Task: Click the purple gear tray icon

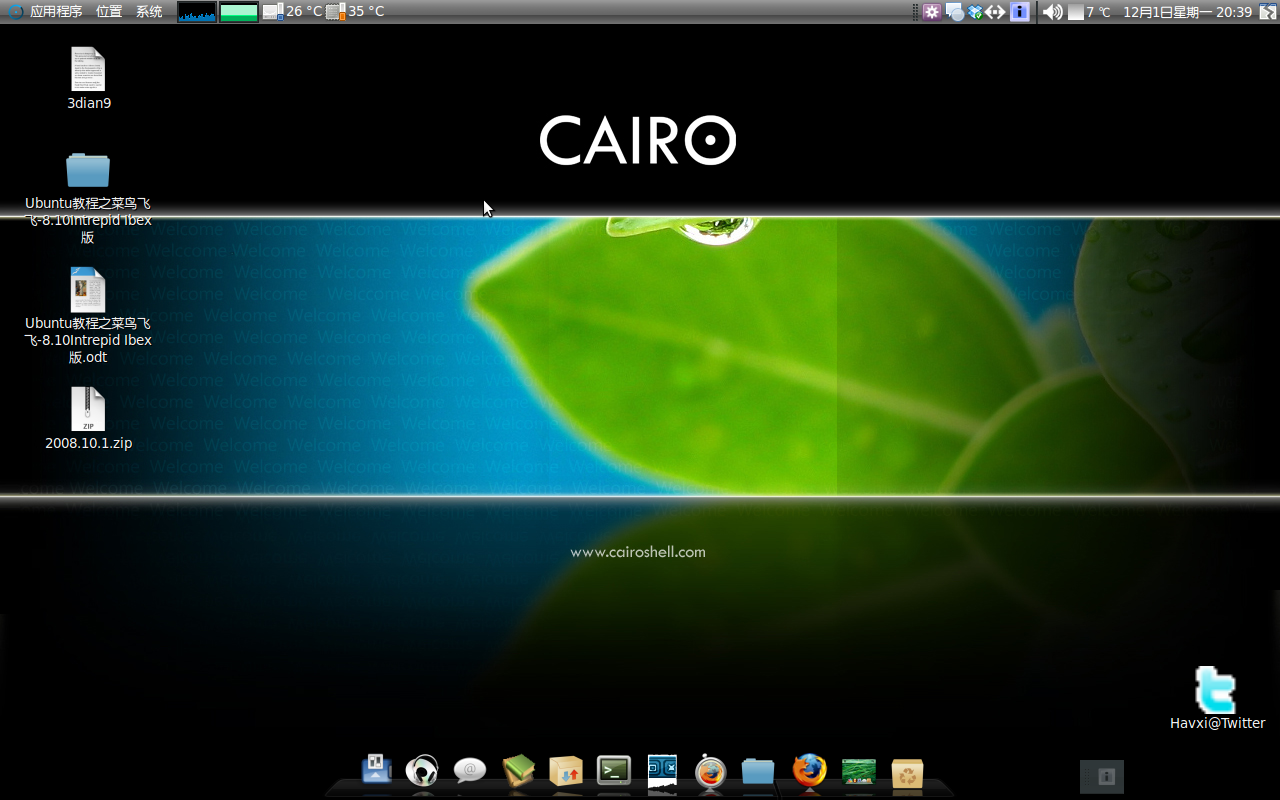Action: pyautogui.click(x=931, y=12)
